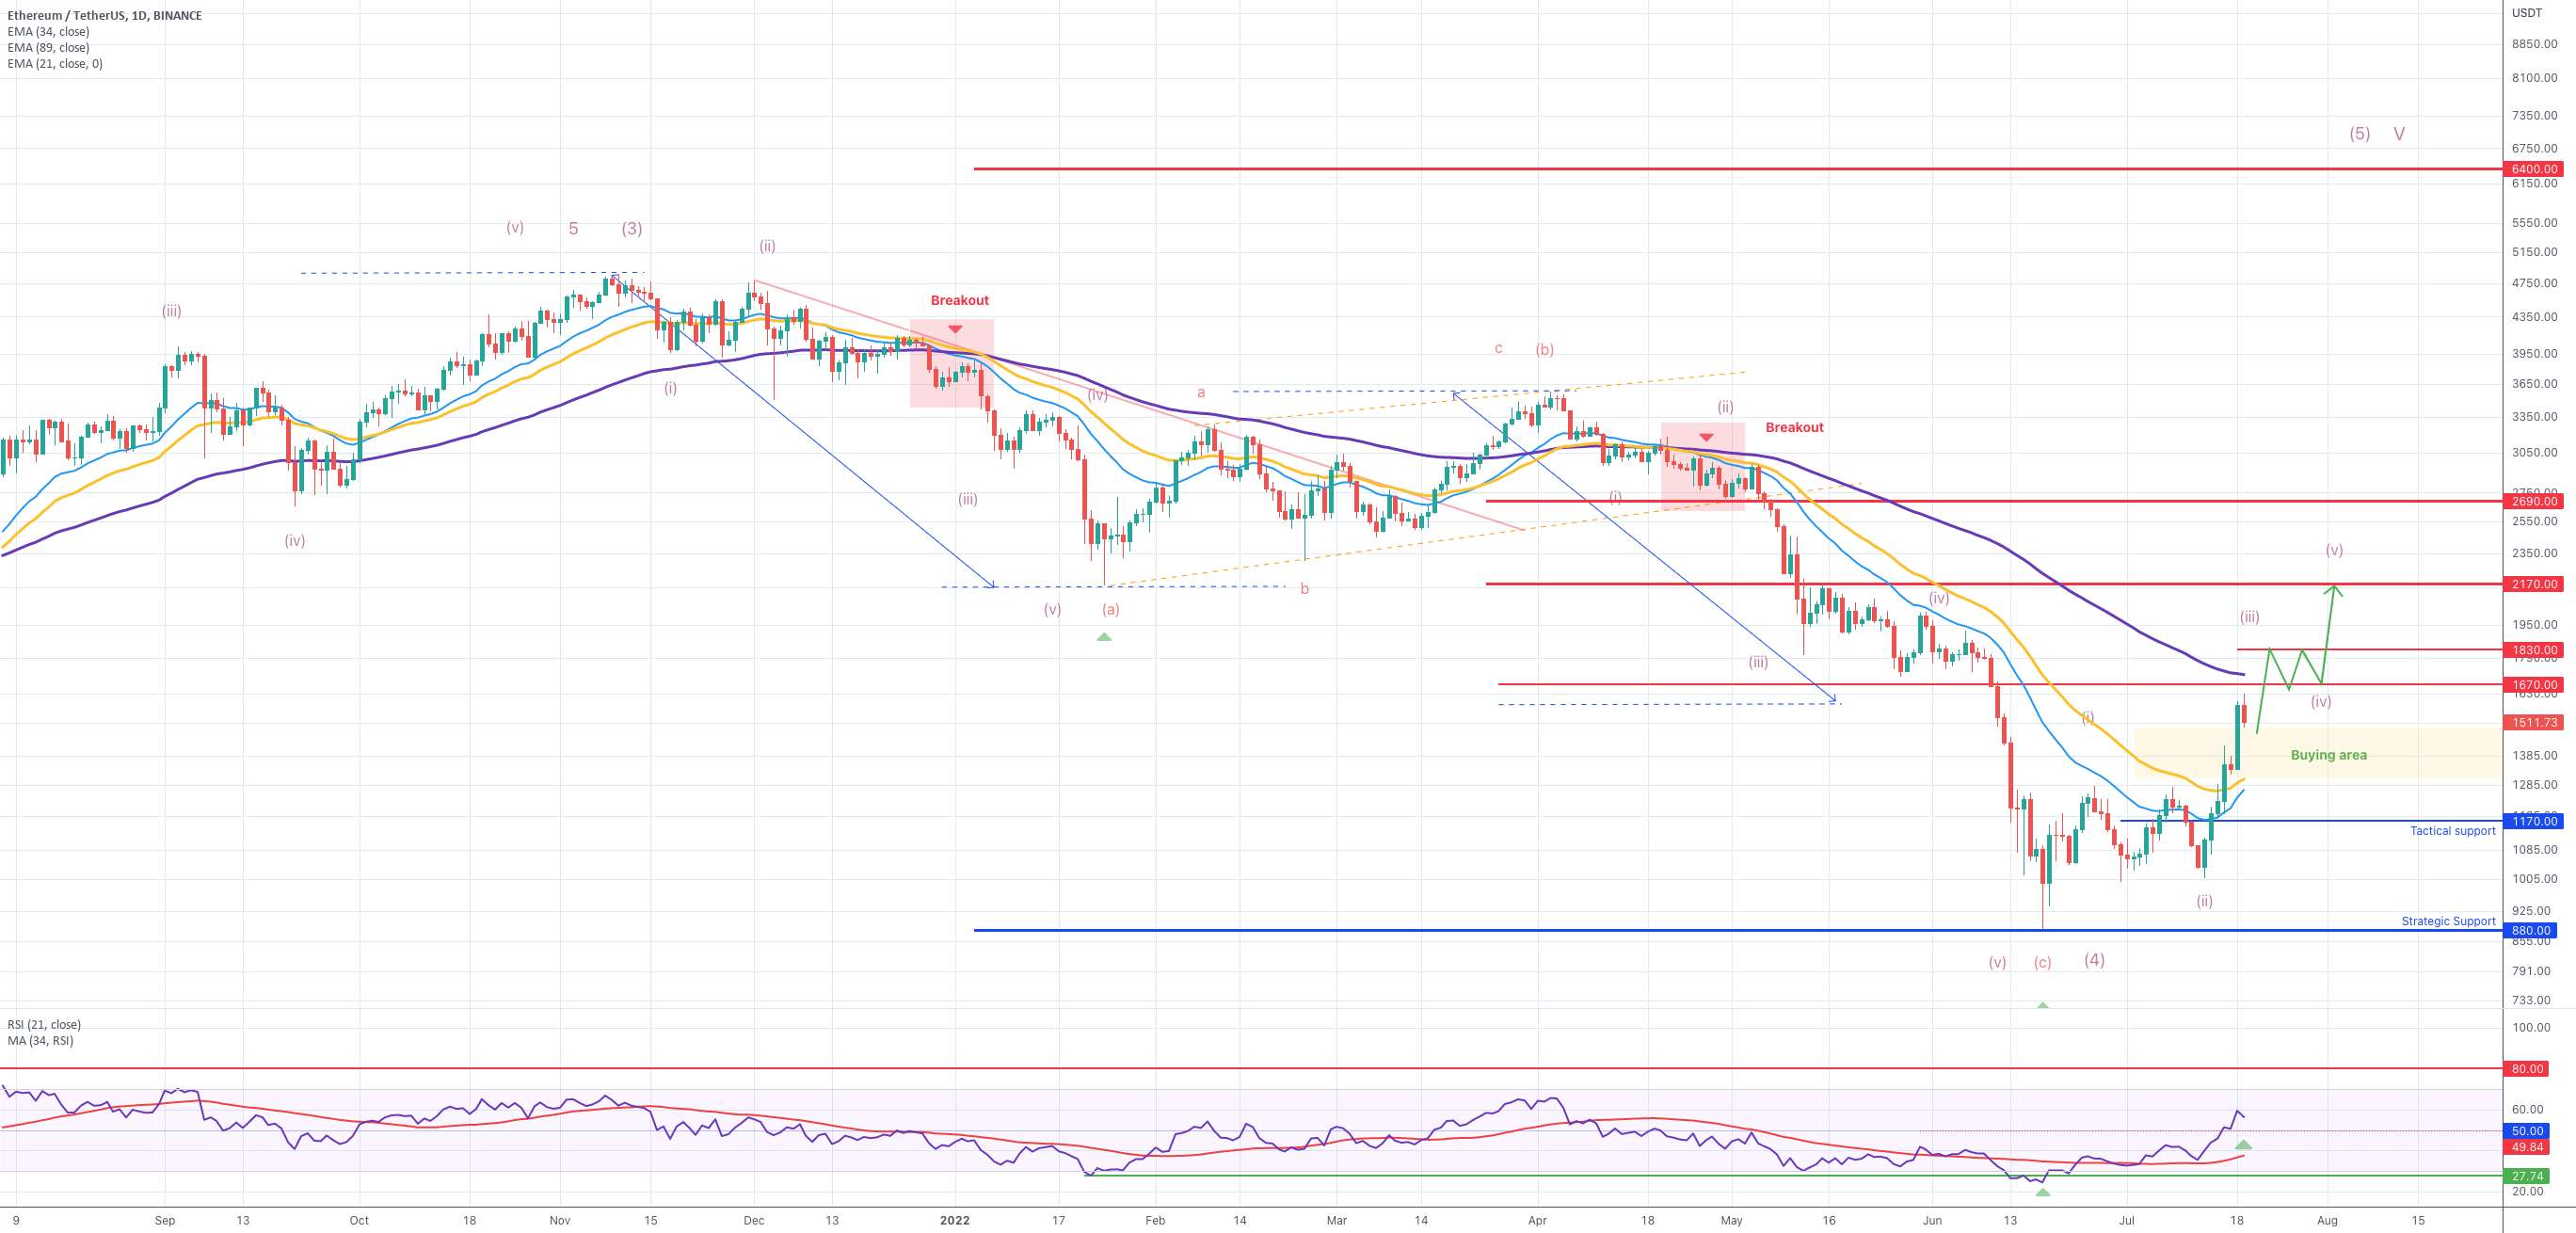2576x1233 pixels.
Task: Select the 'Buying area' text annotation
Action: click(2328, 755)
